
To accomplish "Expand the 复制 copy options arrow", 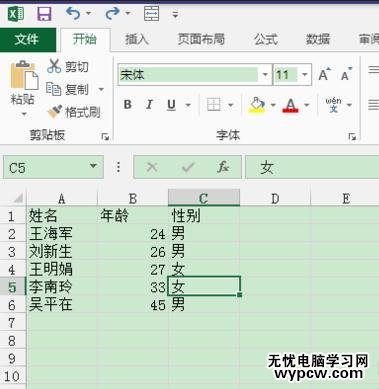I will pyautogui.click(x=101, y=89).
